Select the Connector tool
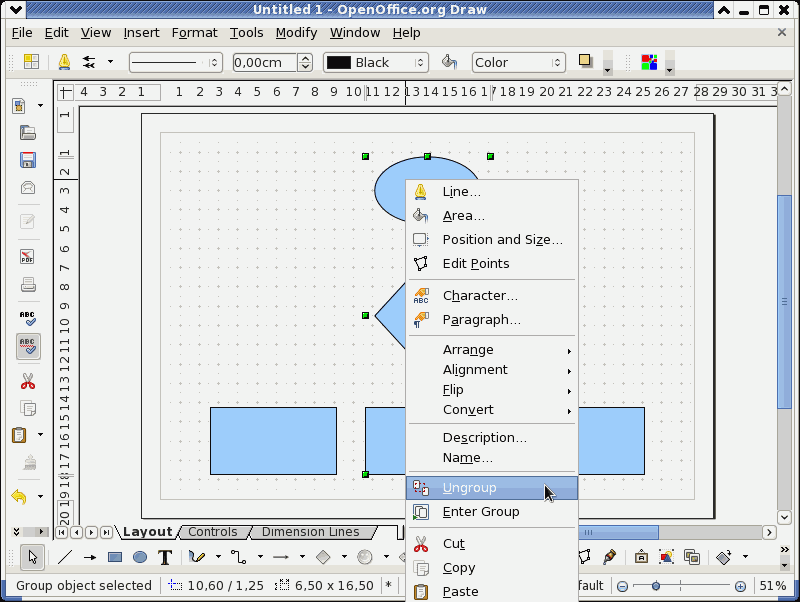Viewport: 800px width, 602px height. coord(239,557)
